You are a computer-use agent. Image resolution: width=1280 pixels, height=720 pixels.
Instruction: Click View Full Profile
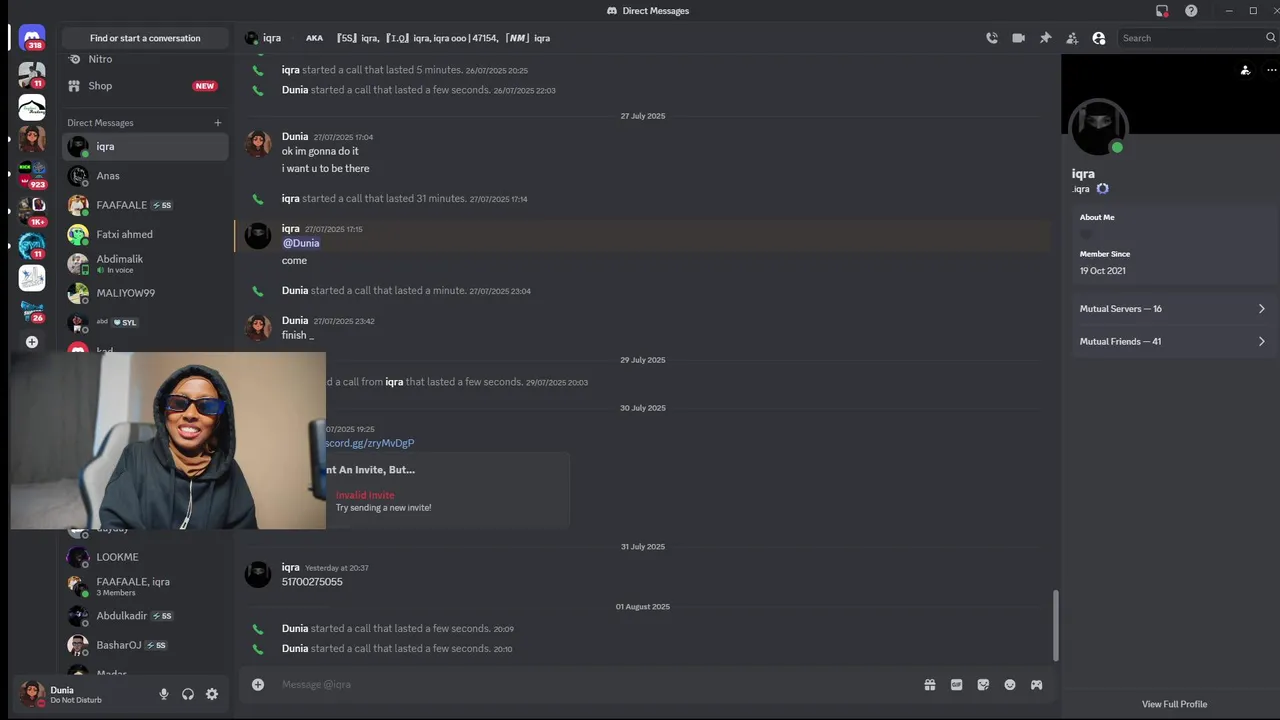pyautogui.click(x=1174, y=704)
